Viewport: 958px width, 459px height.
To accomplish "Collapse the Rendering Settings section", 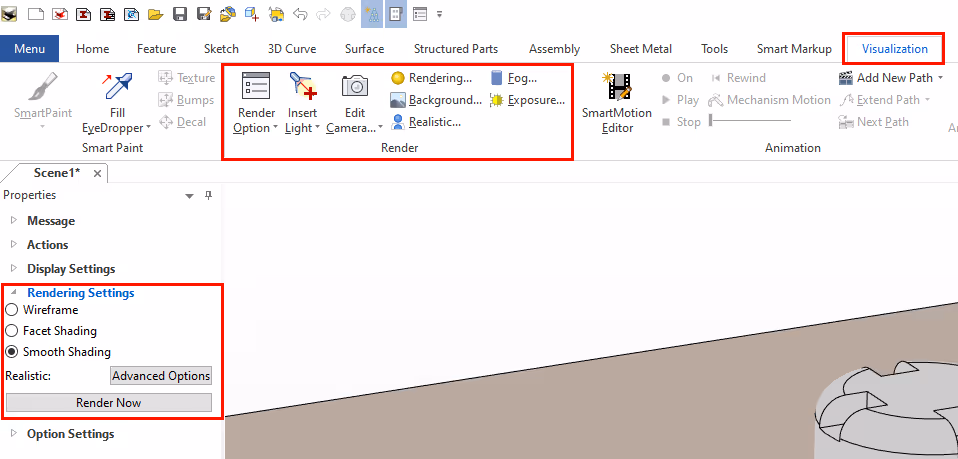I will tap(13, 293).
